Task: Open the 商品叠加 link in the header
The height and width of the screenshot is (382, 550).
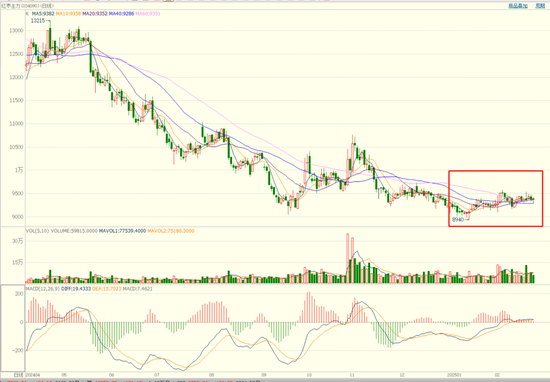Action: (x=518, y=6)
